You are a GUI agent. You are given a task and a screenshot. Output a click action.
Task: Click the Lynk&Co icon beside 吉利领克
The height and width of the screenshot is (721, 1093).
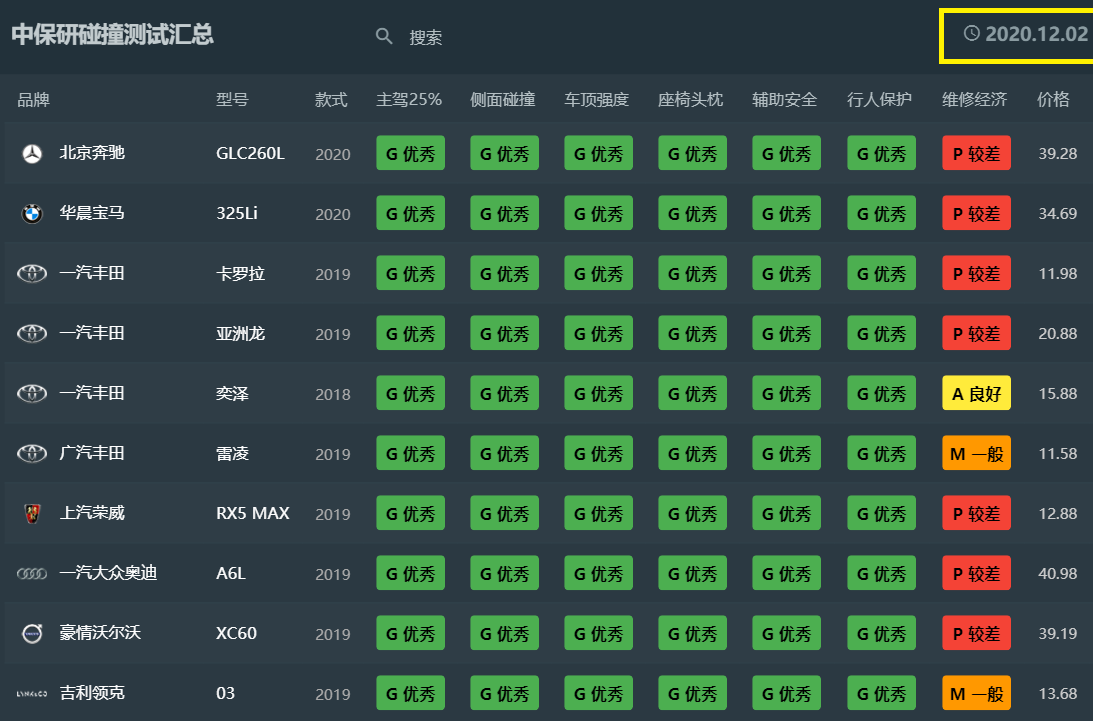[31, 692]
